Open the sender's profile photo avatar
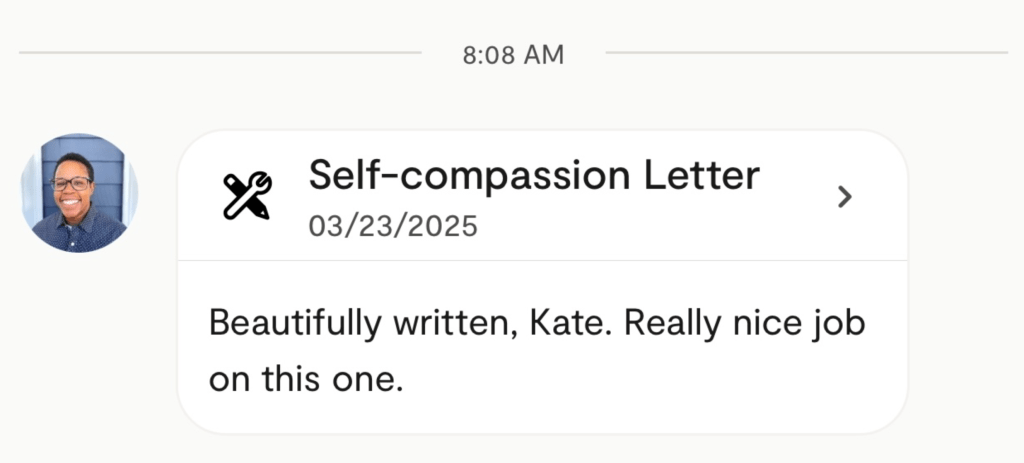The image size is (1024, 463). [79, 193]
